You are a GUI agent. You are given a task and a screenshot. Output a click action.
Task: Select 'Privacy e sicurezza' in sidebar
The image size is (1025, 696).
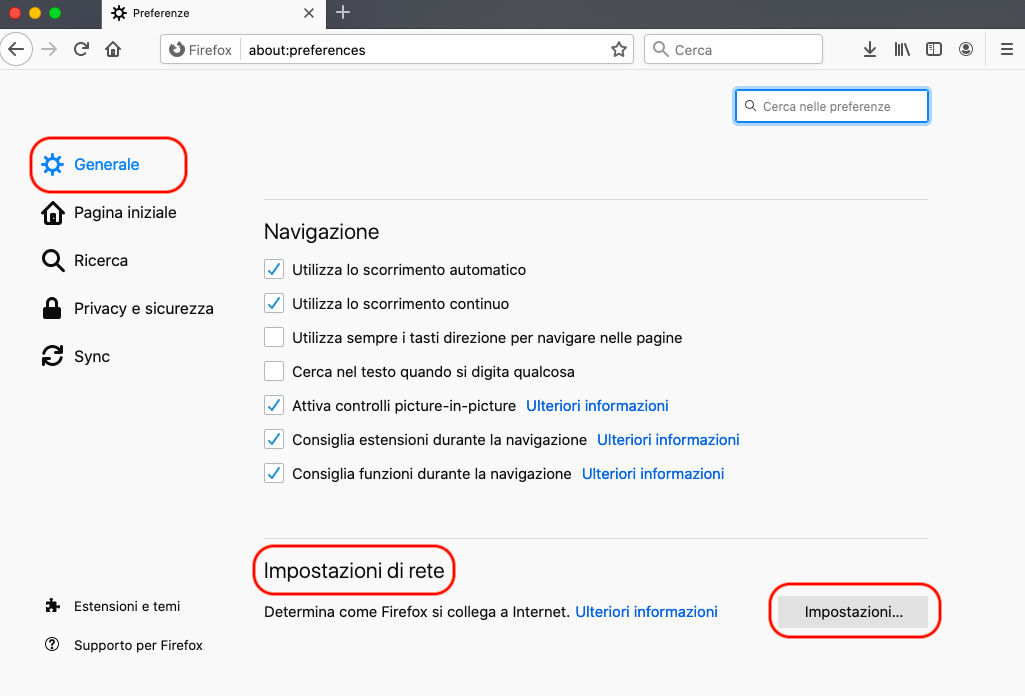[x=143, y=309]
